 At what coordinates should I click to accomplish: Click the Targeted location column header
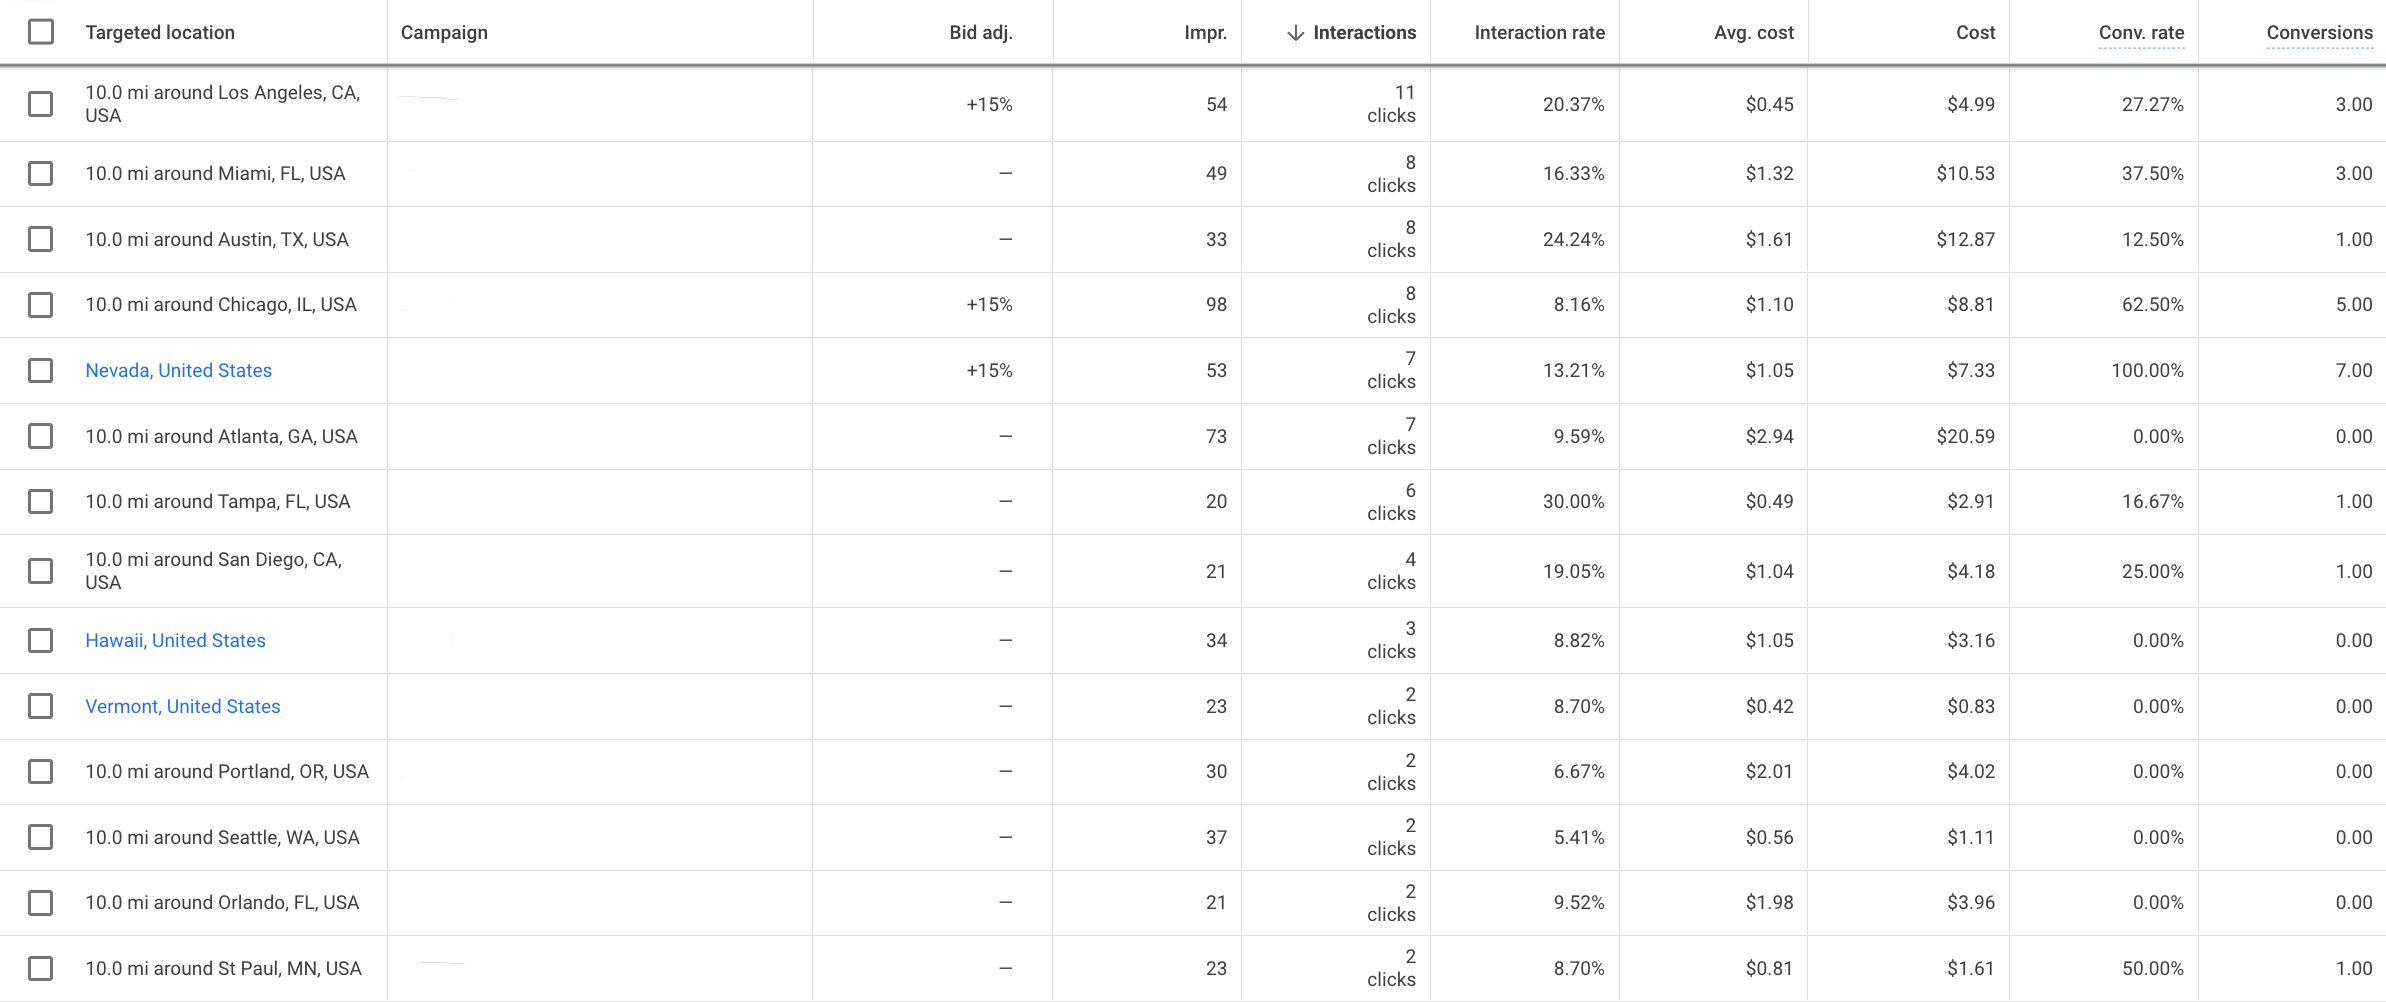[160, 32]
